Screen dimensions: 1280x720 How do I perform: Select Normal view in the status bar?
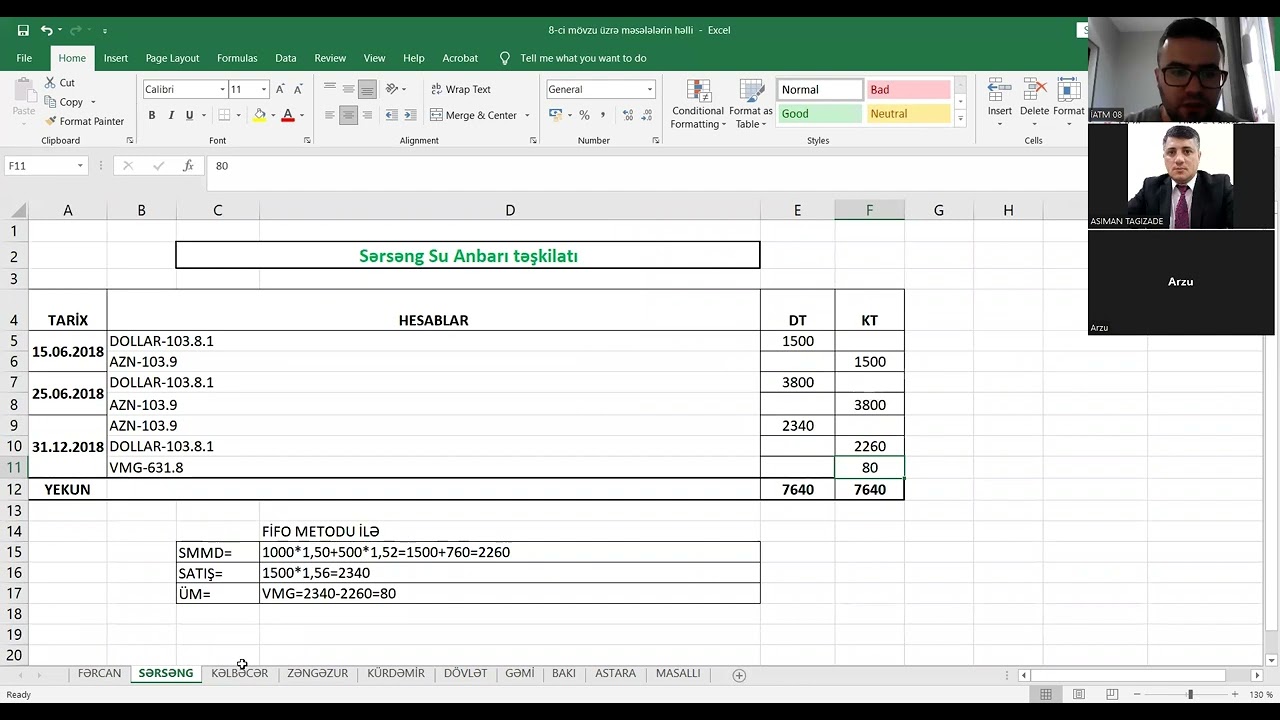click(x=1046, y=694)
